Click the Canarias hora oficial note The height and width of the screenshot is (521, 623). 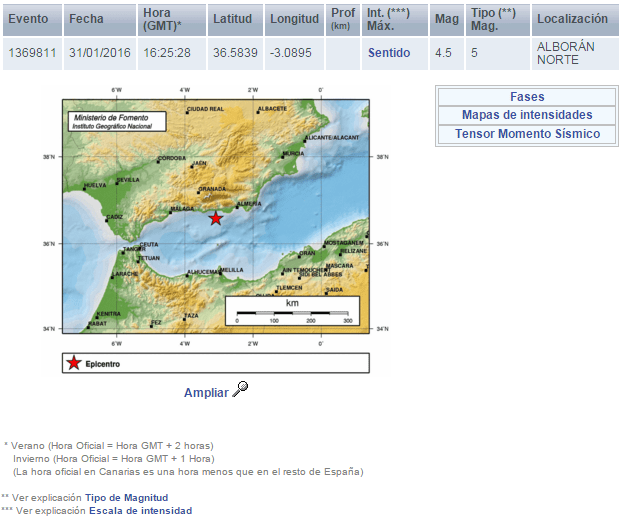pos(188,472)
